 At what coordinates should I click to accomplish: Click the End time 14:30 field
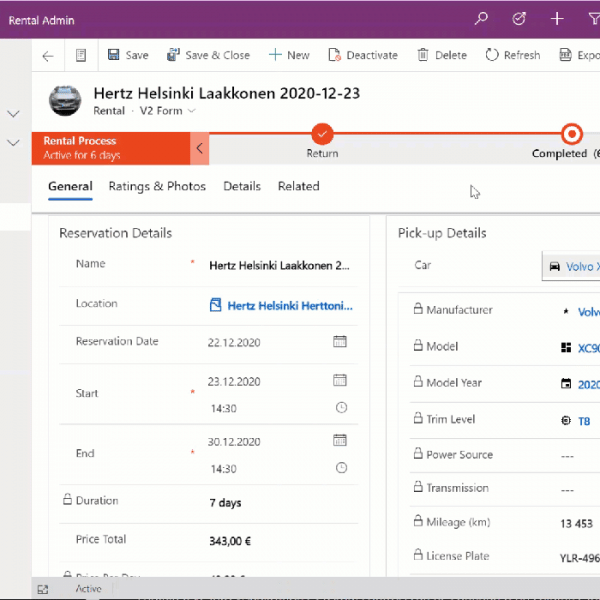(x=223, y=469)
